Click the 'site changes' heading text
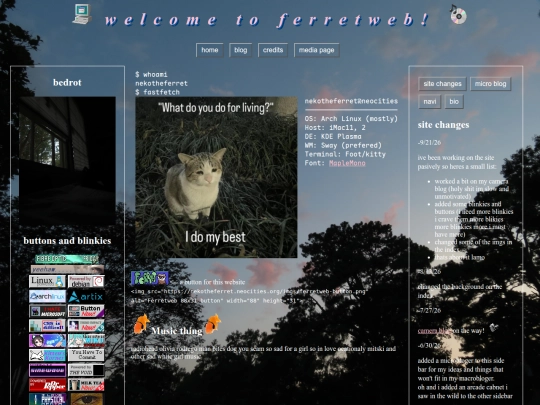Image resolution: width=540 pixels, height=405 pixels. coord(443,125)
